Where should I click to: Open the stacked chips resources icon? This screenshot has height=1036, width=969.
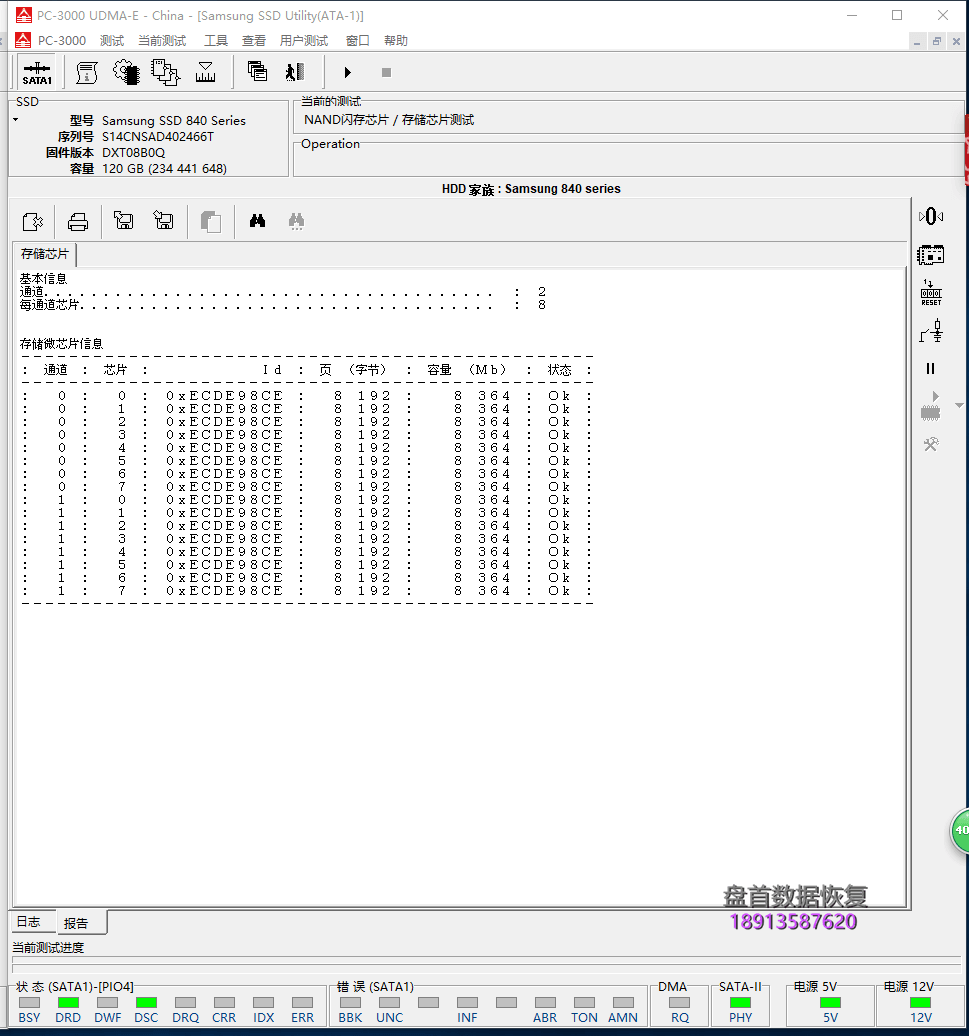click(165, 73)
